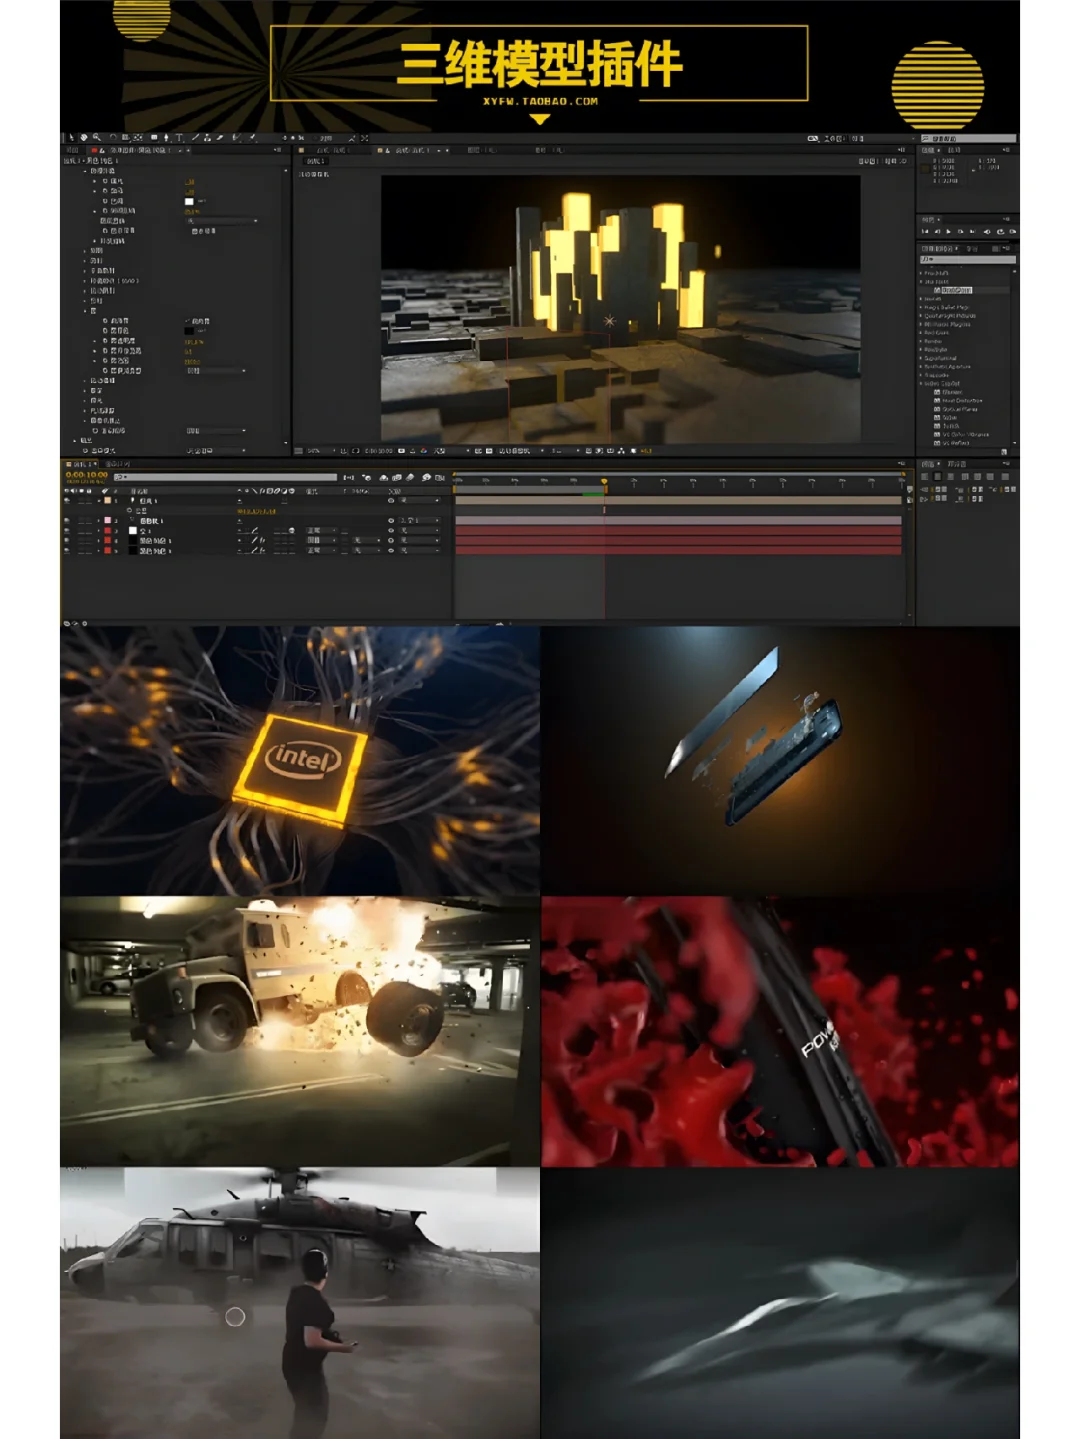
Task: Select the Brush tool
Action: tap(195, 138)
